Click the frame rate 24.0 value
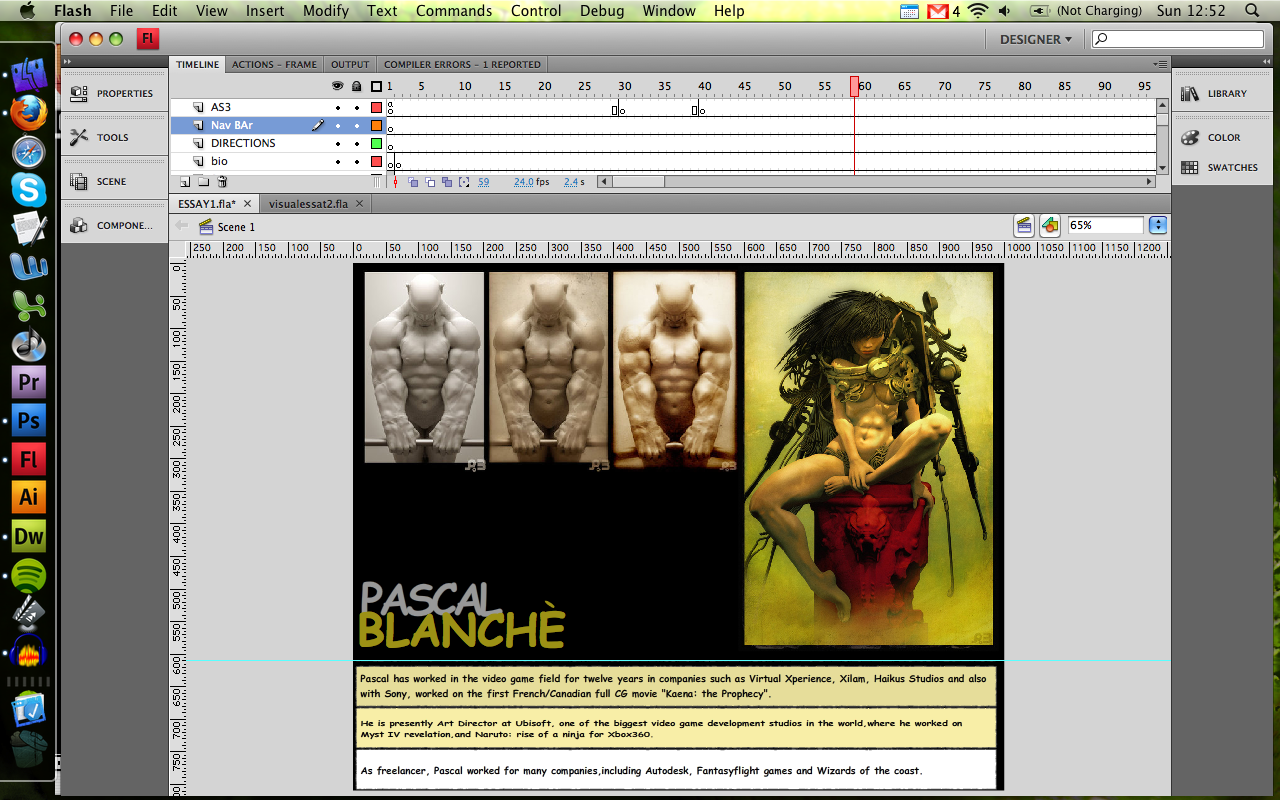The height and width of the screenshot is (800, 1280). pyautogui.click(x=524, y=182)
